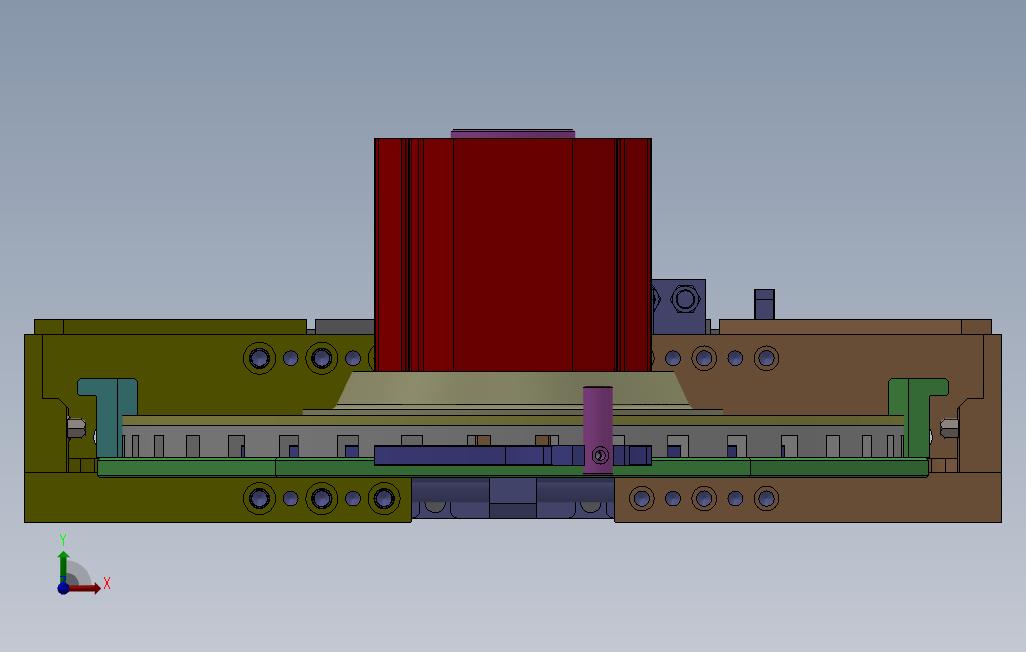Select the long green base plate
The width and height of the screenshot is (1026, 652).
[x=513, y=467]
